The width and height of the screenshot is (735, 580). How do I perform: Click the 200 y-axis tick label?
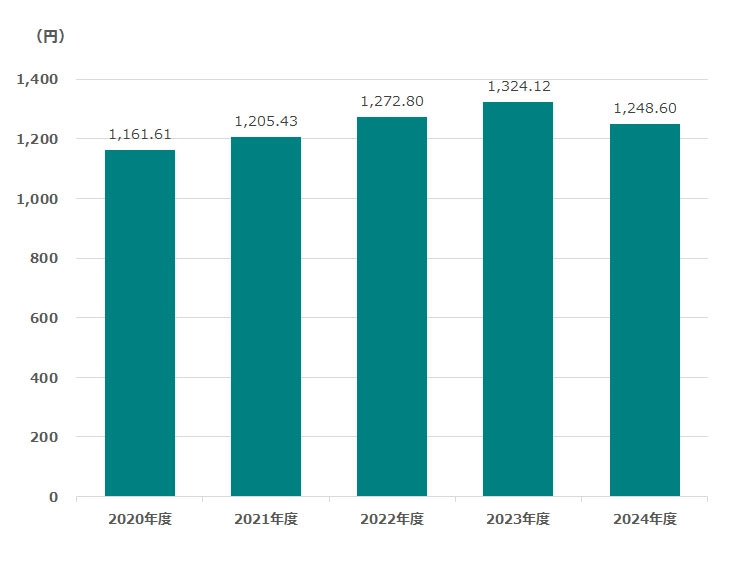pyautogui.click(x=44, y=437)
